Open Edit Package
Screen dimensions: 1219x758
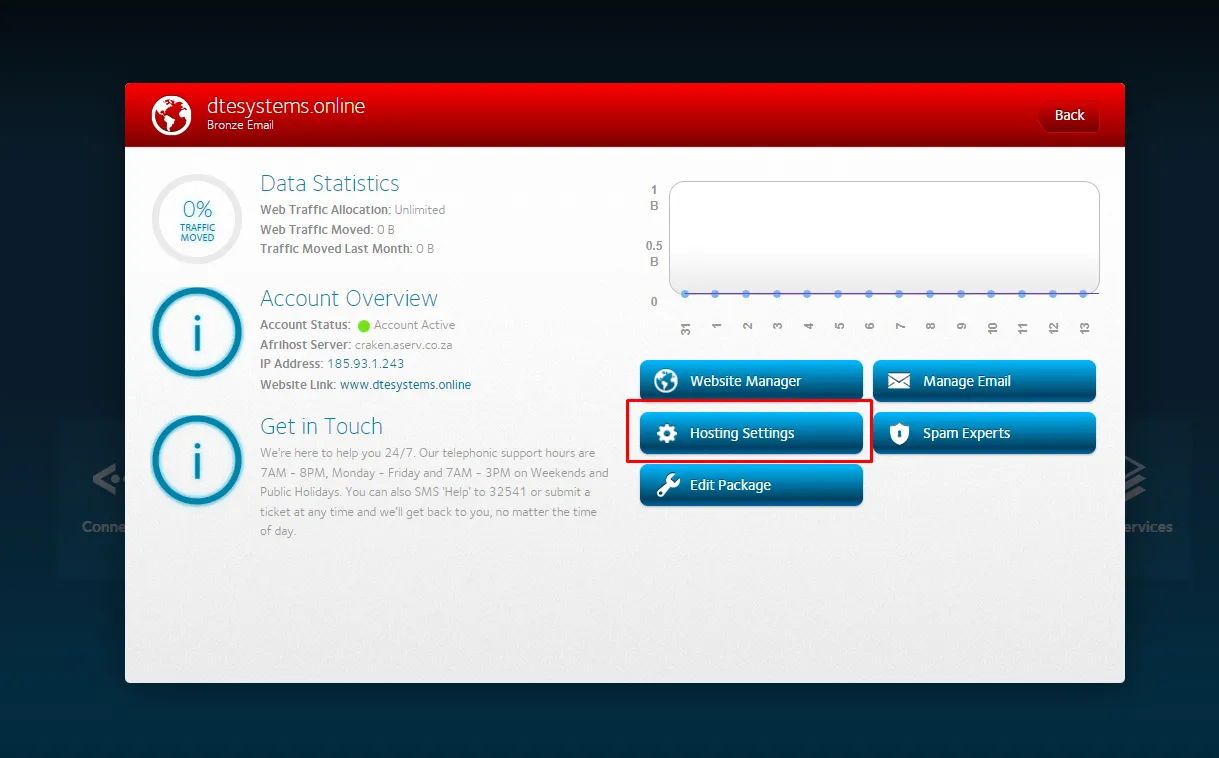click(x=751, y=485)
